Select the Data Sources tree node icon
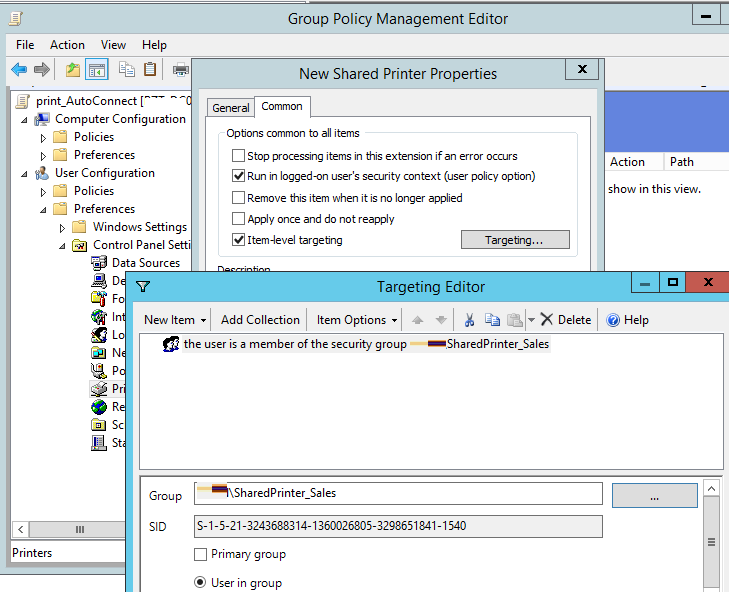 coord(99,263)
